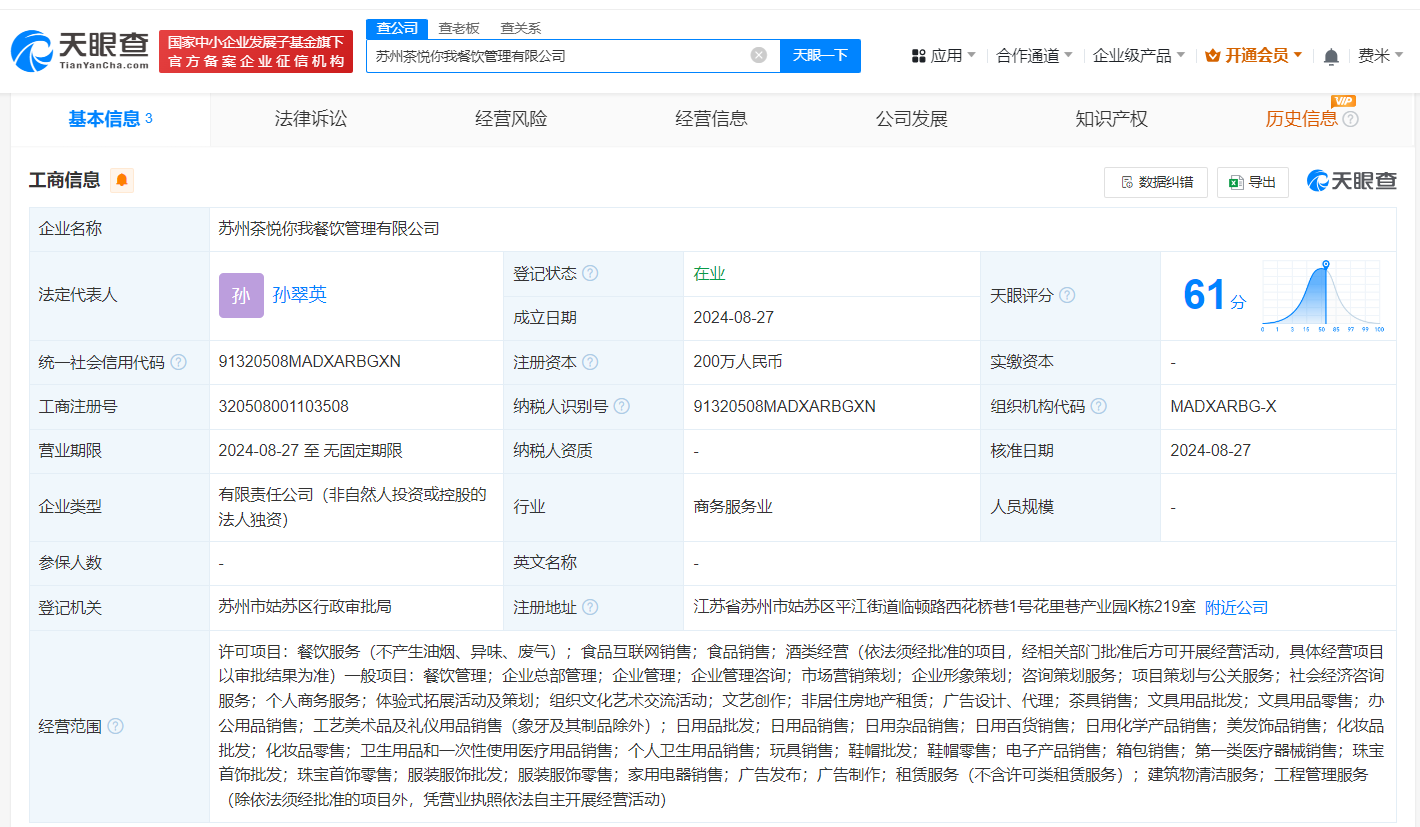Switch to the 法律诉讼 tab

pyautogui.click(x=311, y=119)
